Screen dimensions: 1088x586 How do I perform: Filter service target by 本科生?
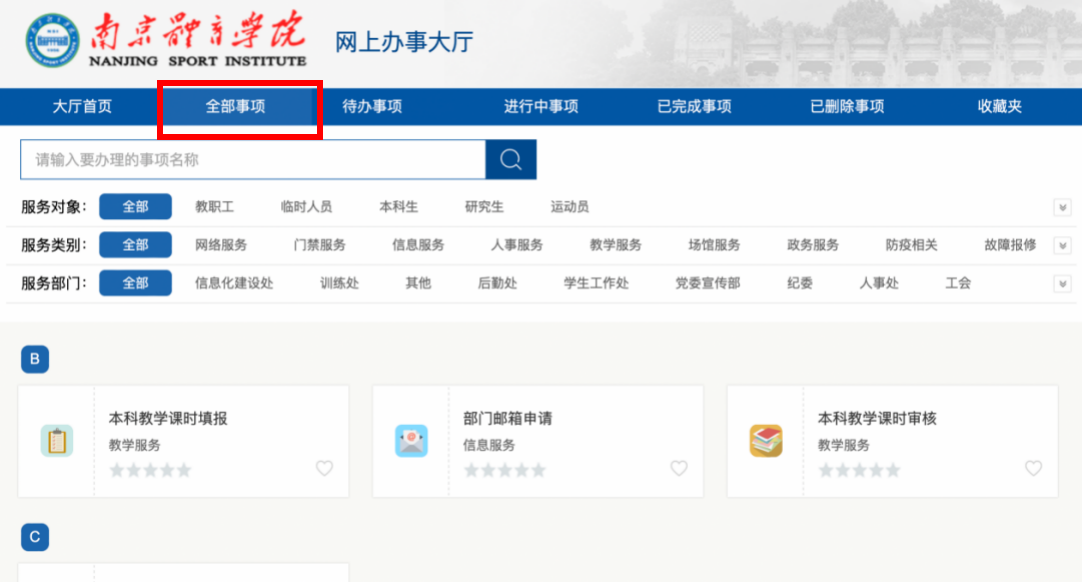click(x=398, y=207)
